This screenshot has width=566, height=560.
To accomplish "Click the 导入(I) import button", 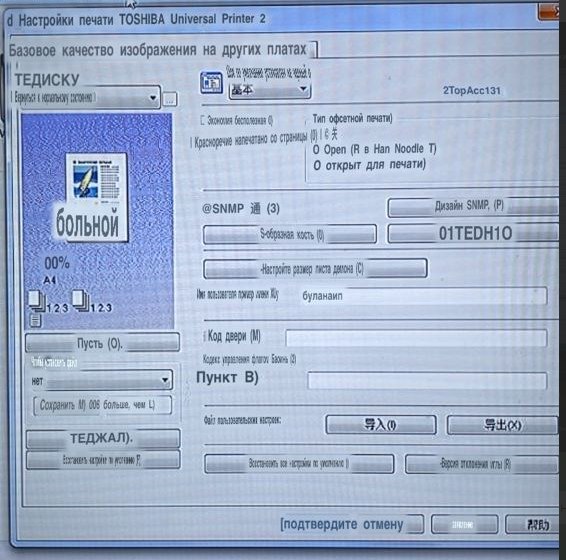I will pyautogui.click(x=381, y=425).
